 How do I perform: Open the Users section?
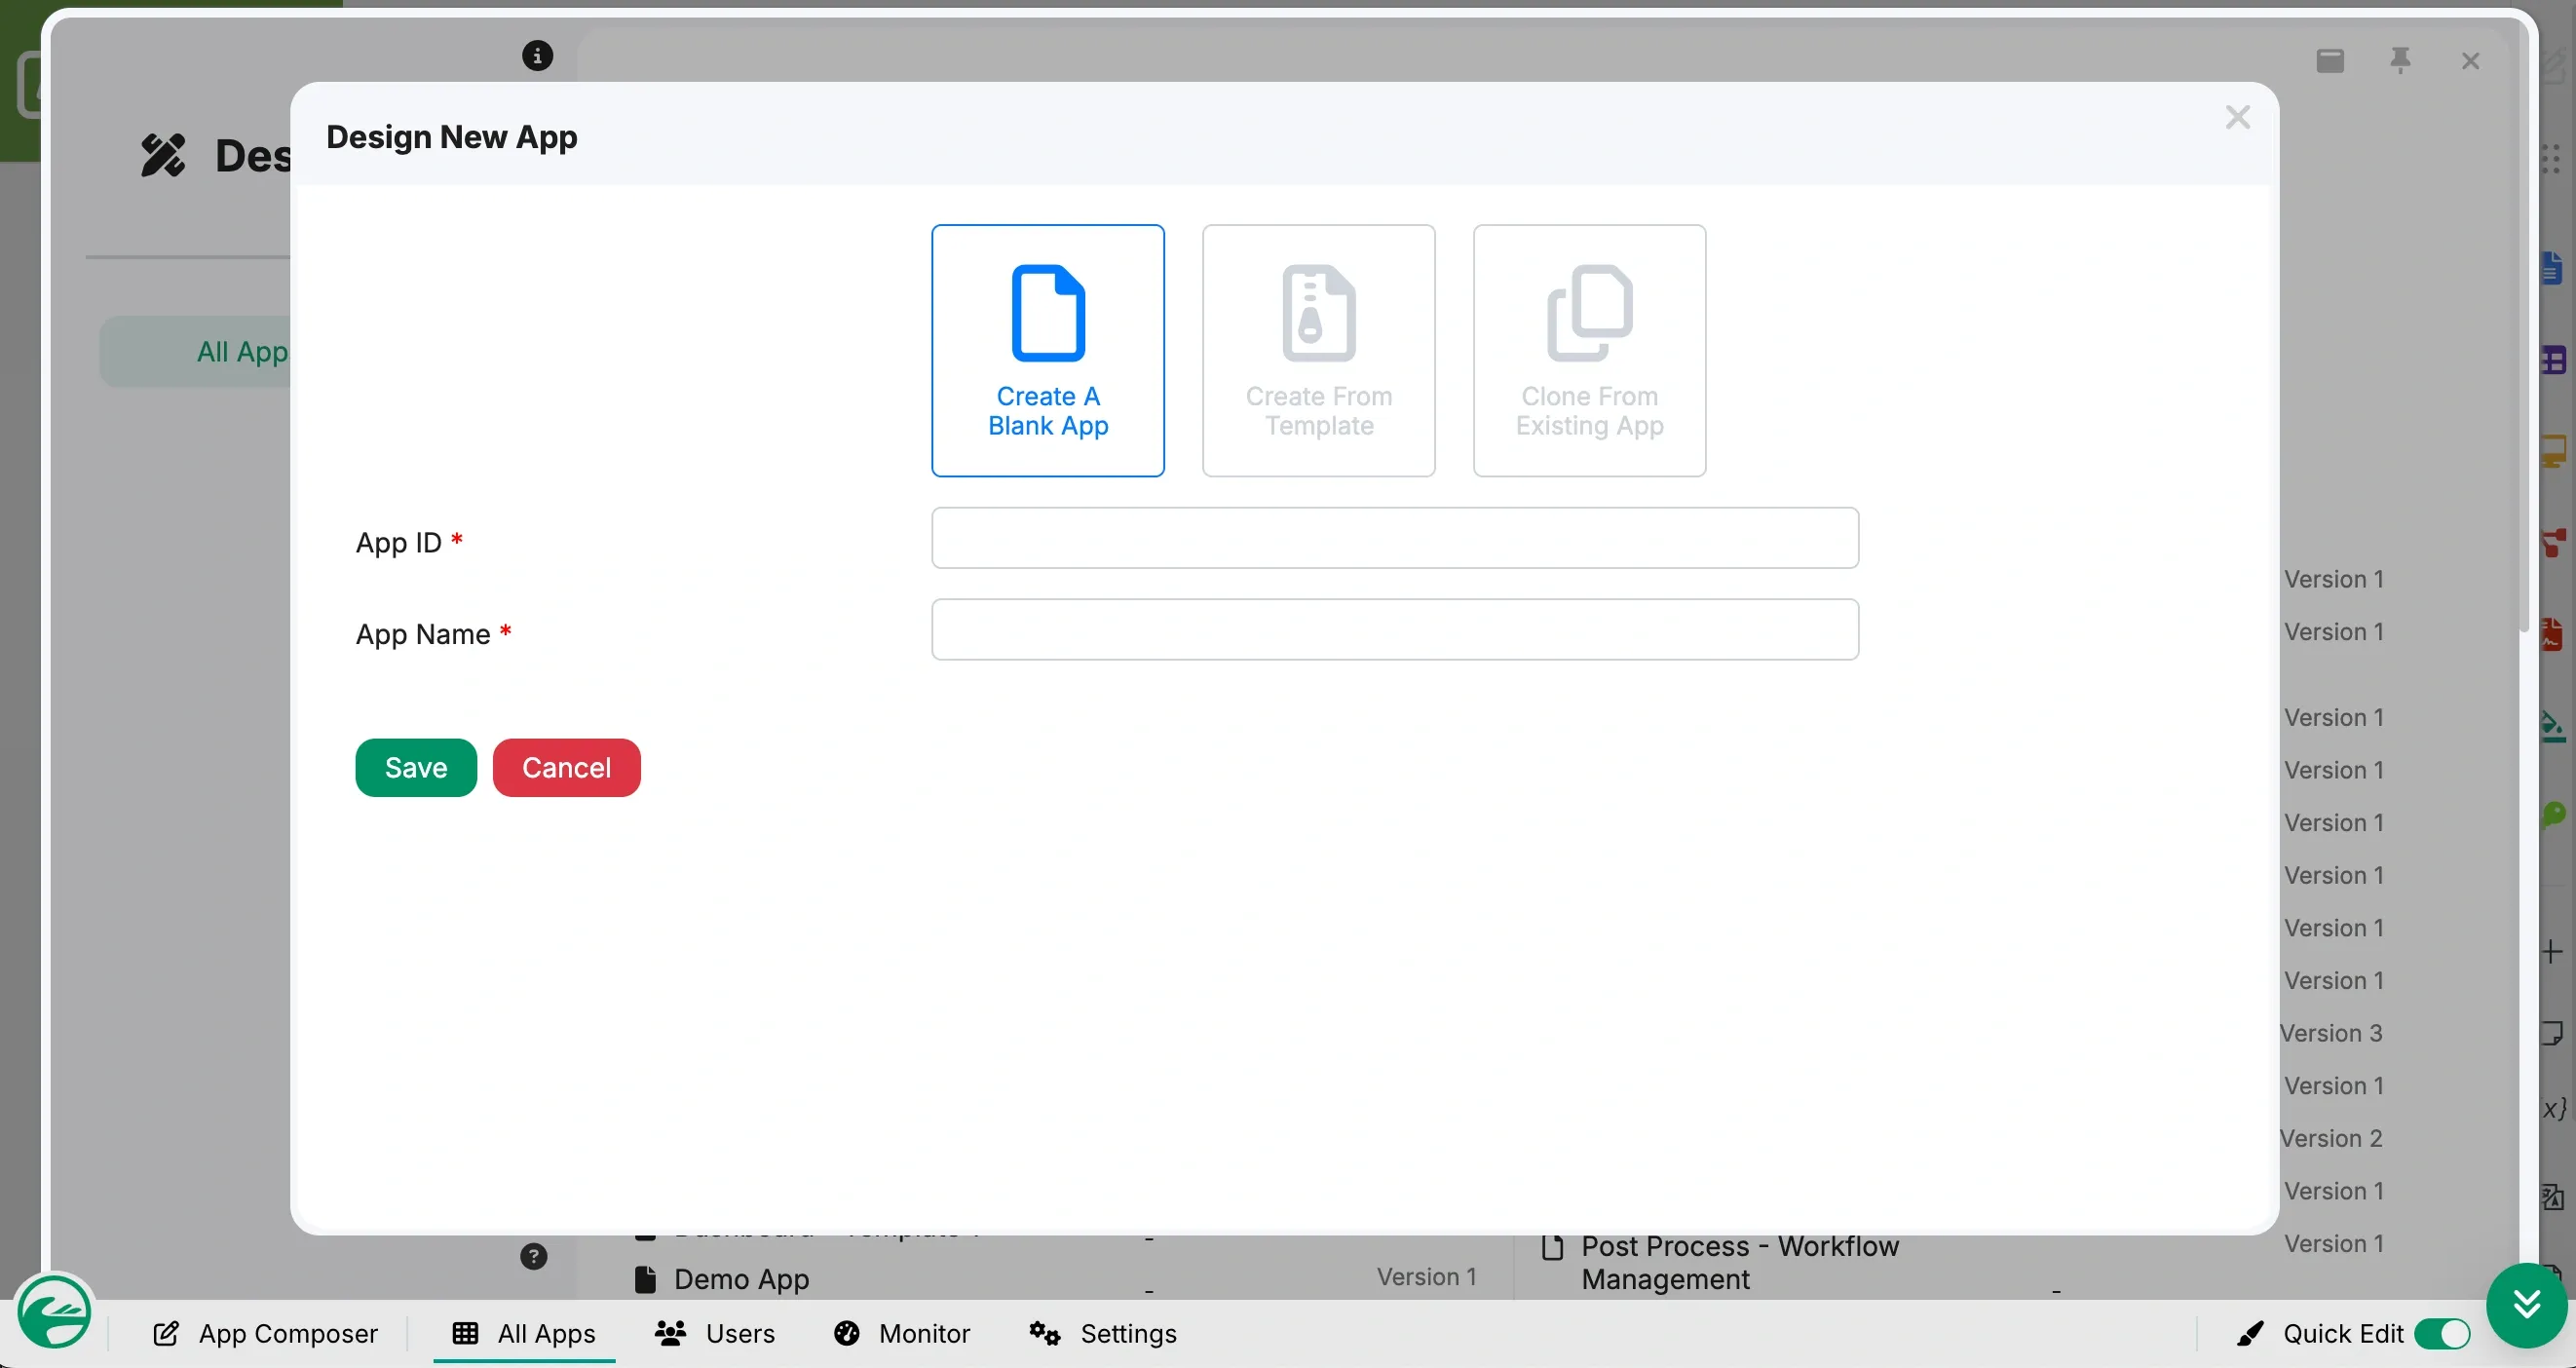(714, 1333)
